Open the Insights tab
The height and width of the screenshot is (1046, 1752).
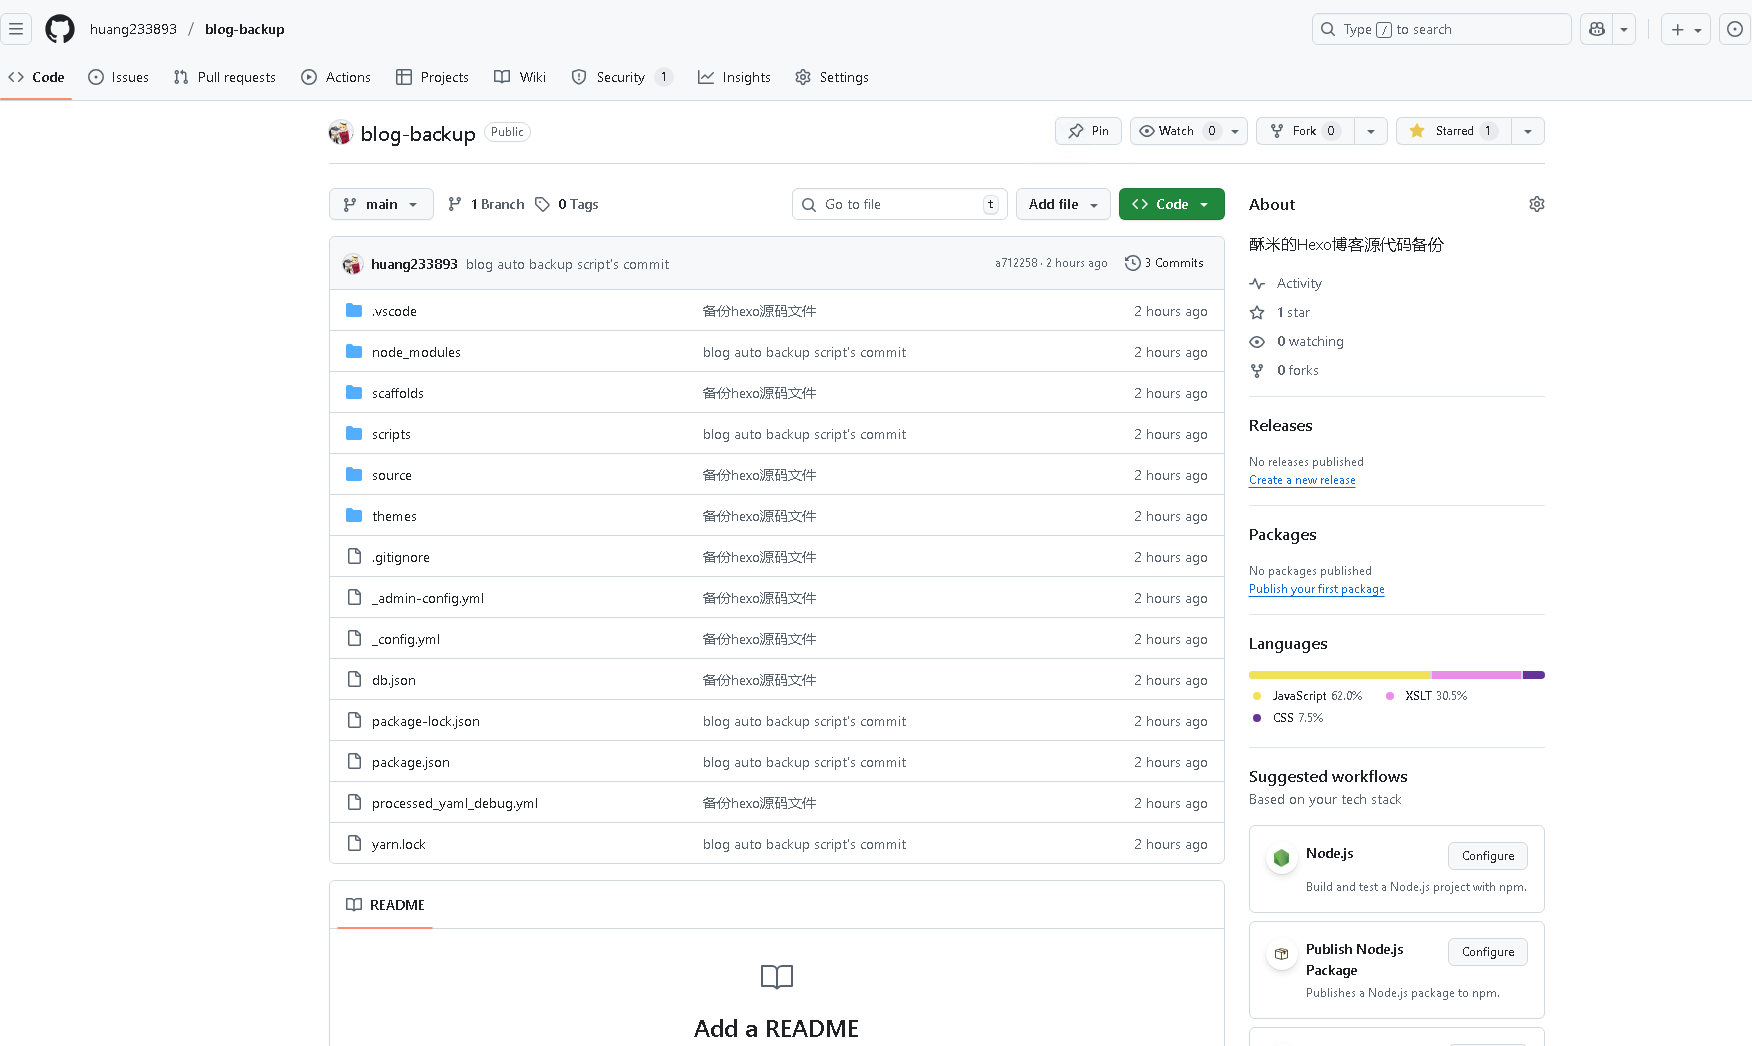(x=735, y=77)
